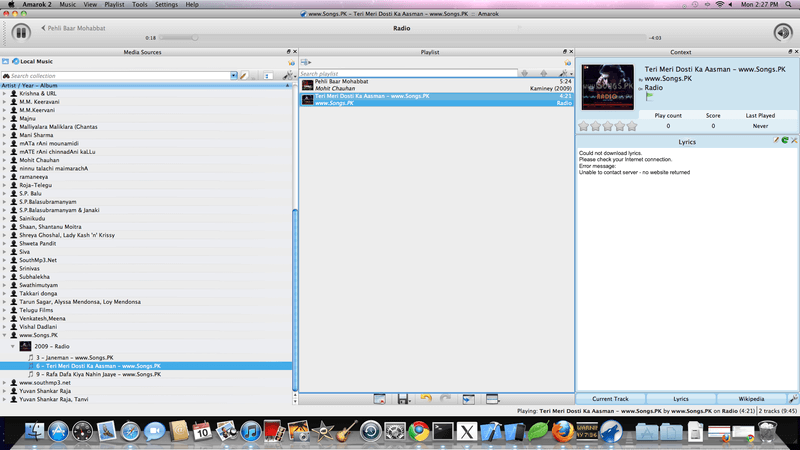Collapse the 2009 – Radio album

tap(13, 346)
